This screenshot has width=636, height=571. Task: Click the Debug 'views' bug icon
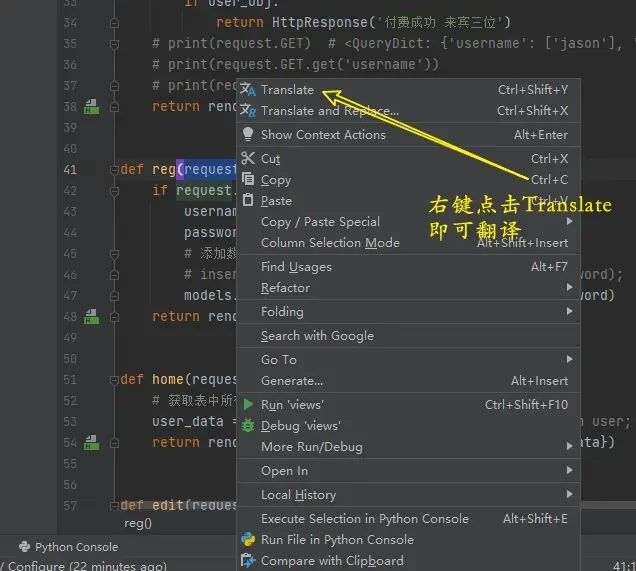[x=248, y=426]
